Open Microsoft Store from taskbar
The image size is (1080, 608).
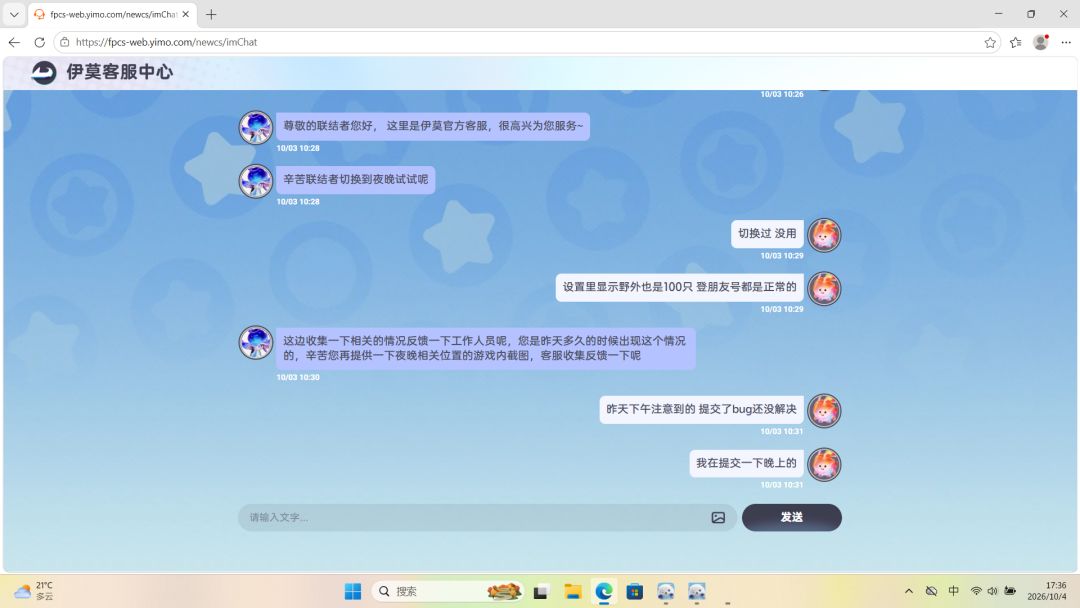634,591
